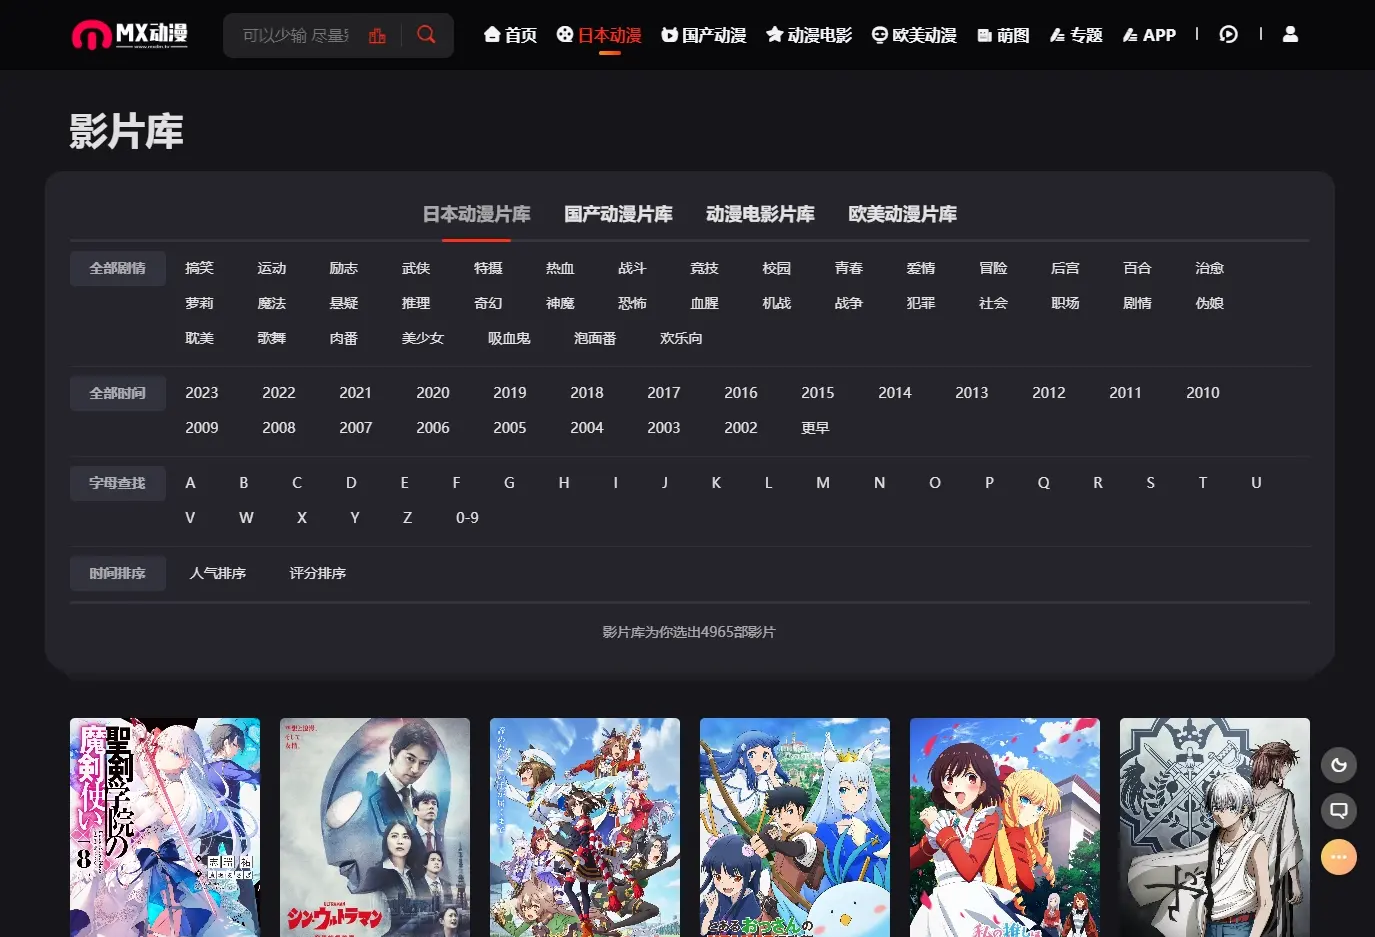Select the 吸血鬼 genre link

[508, 338]
